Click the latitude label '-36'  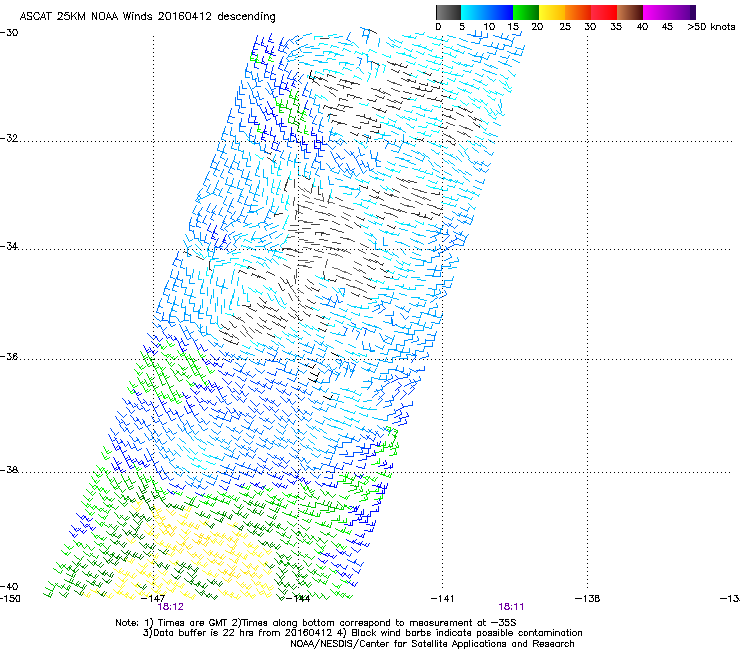(x=9, y=356)
